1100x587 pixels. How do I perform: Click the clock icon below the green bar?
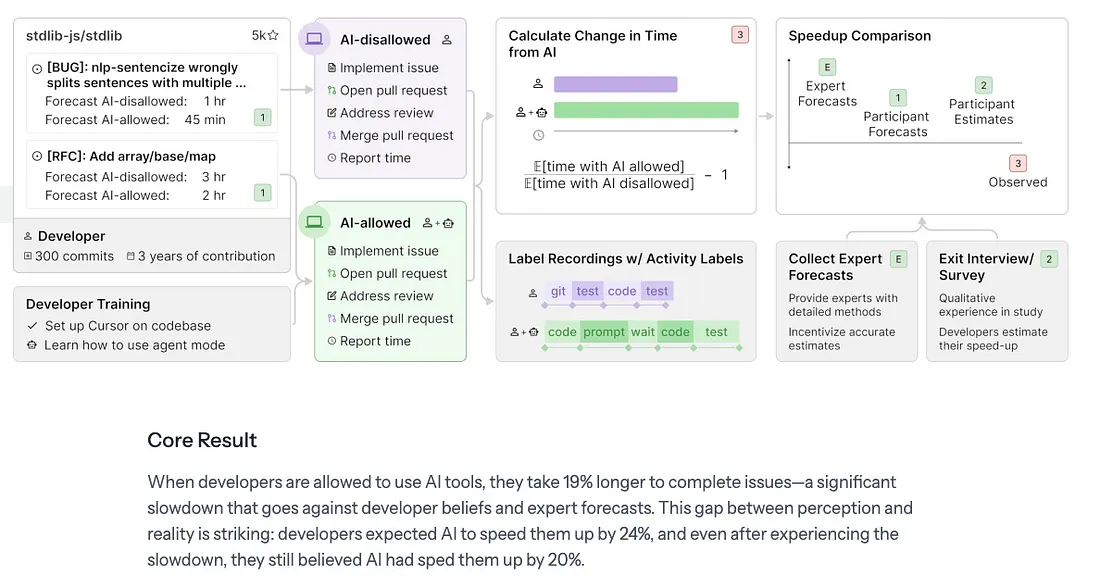point(538,134)
